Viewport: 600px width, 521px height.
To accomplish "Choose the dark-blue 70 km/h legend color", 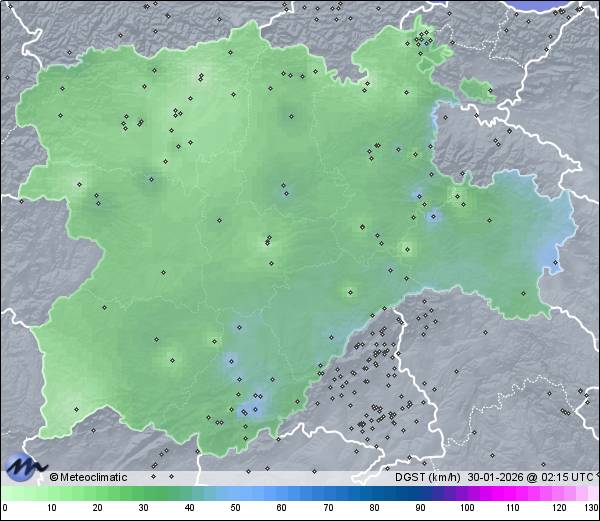I will pyautogui.click(x=326, y=493).
